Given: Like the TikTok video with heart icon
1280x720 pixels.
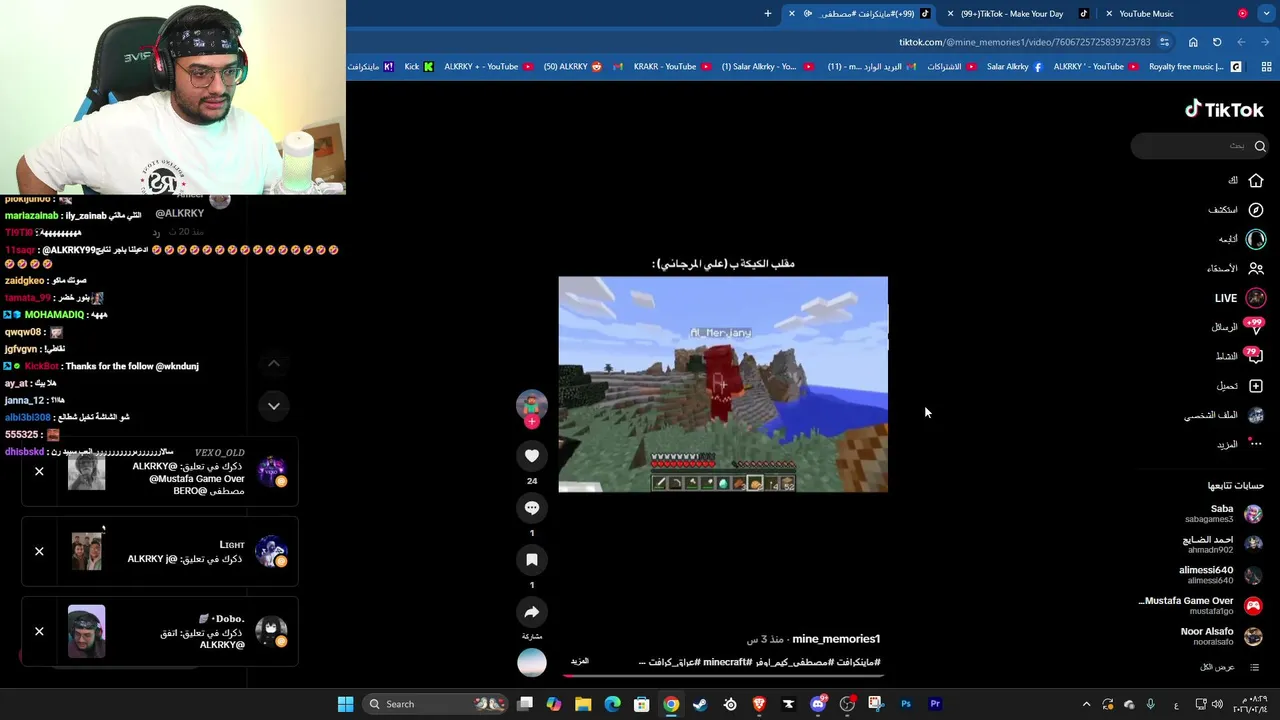Looking at the screenshot, I should tap(532, 456).
